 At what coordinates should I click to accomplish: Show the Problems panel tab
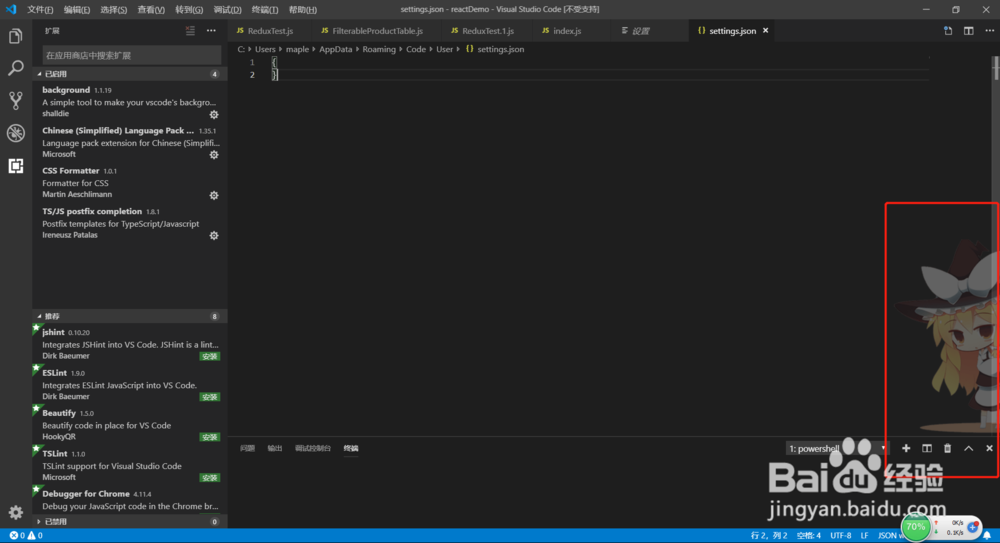click(247, 449)
